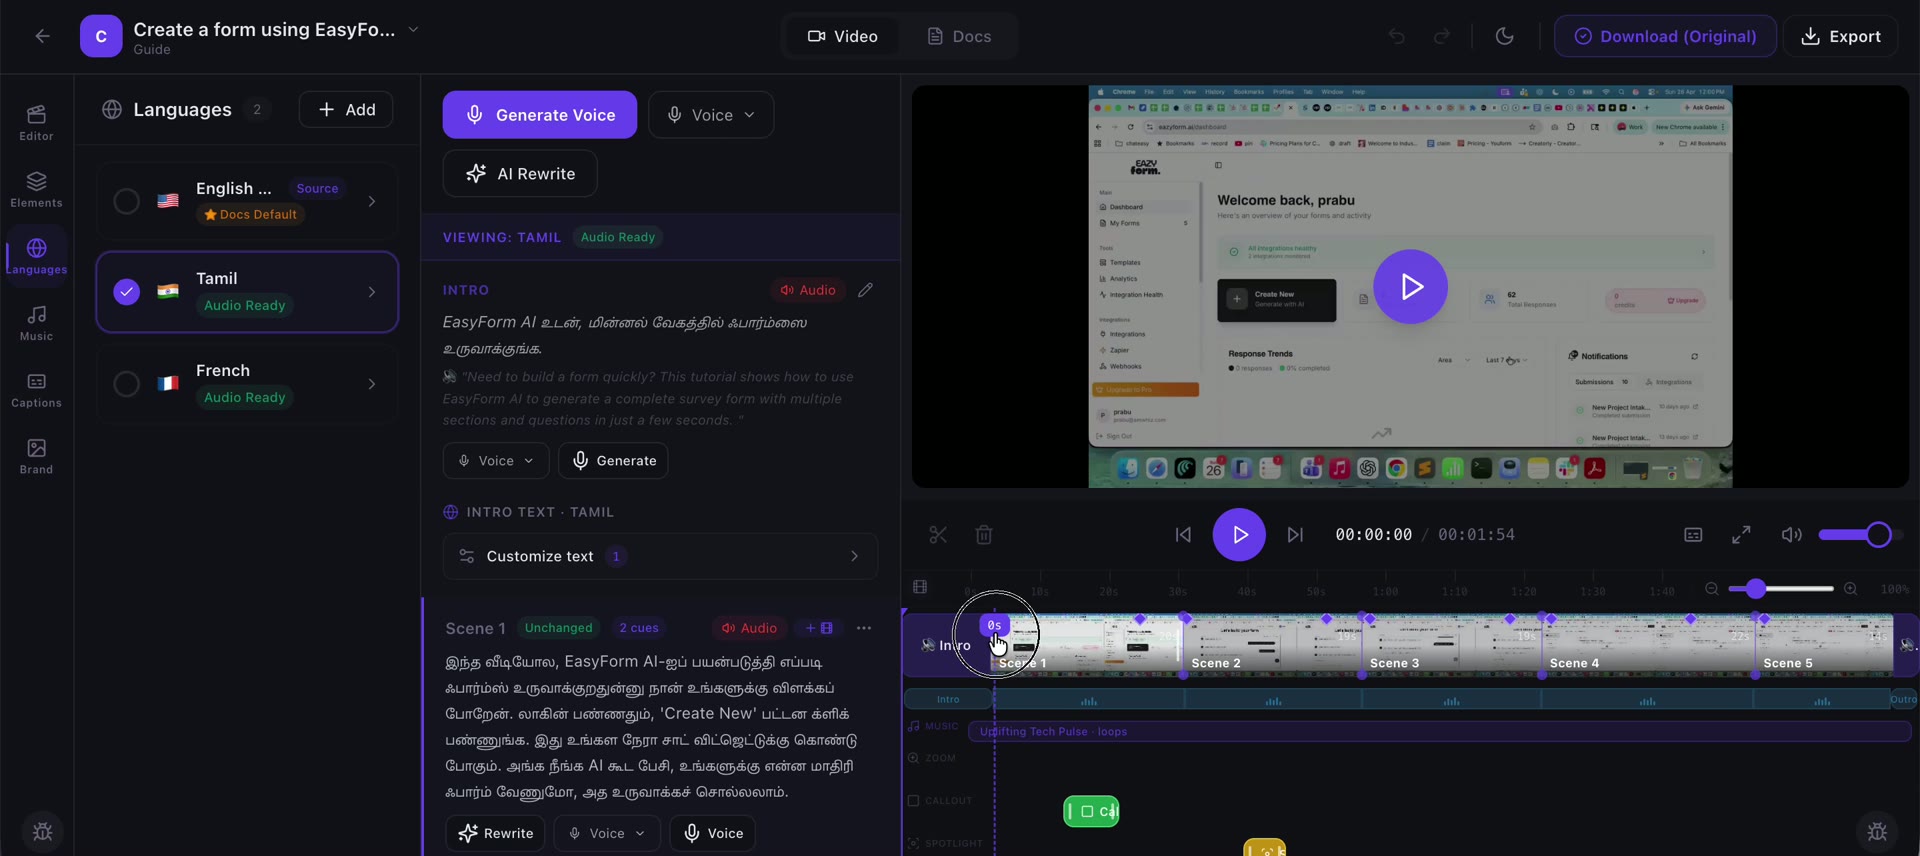Open the Brand sidebar panel
Image resolution: width=1920 pixels, height=856 pixels.
pyautogui.click(x=36, y=456)
